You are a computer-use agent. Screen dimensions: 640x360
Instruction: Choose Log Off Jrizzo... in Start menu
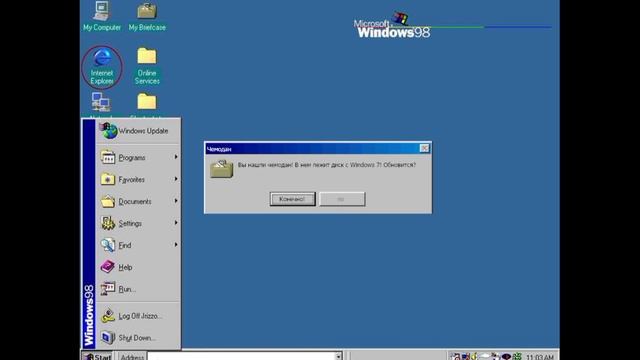pos(138,316)
